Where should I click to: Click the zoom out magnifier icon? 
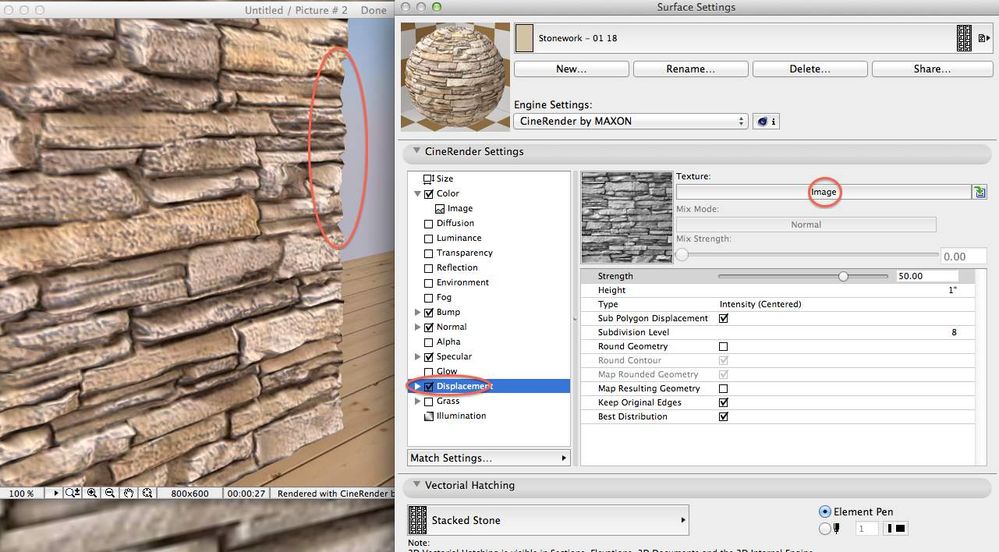coord(110,493)
